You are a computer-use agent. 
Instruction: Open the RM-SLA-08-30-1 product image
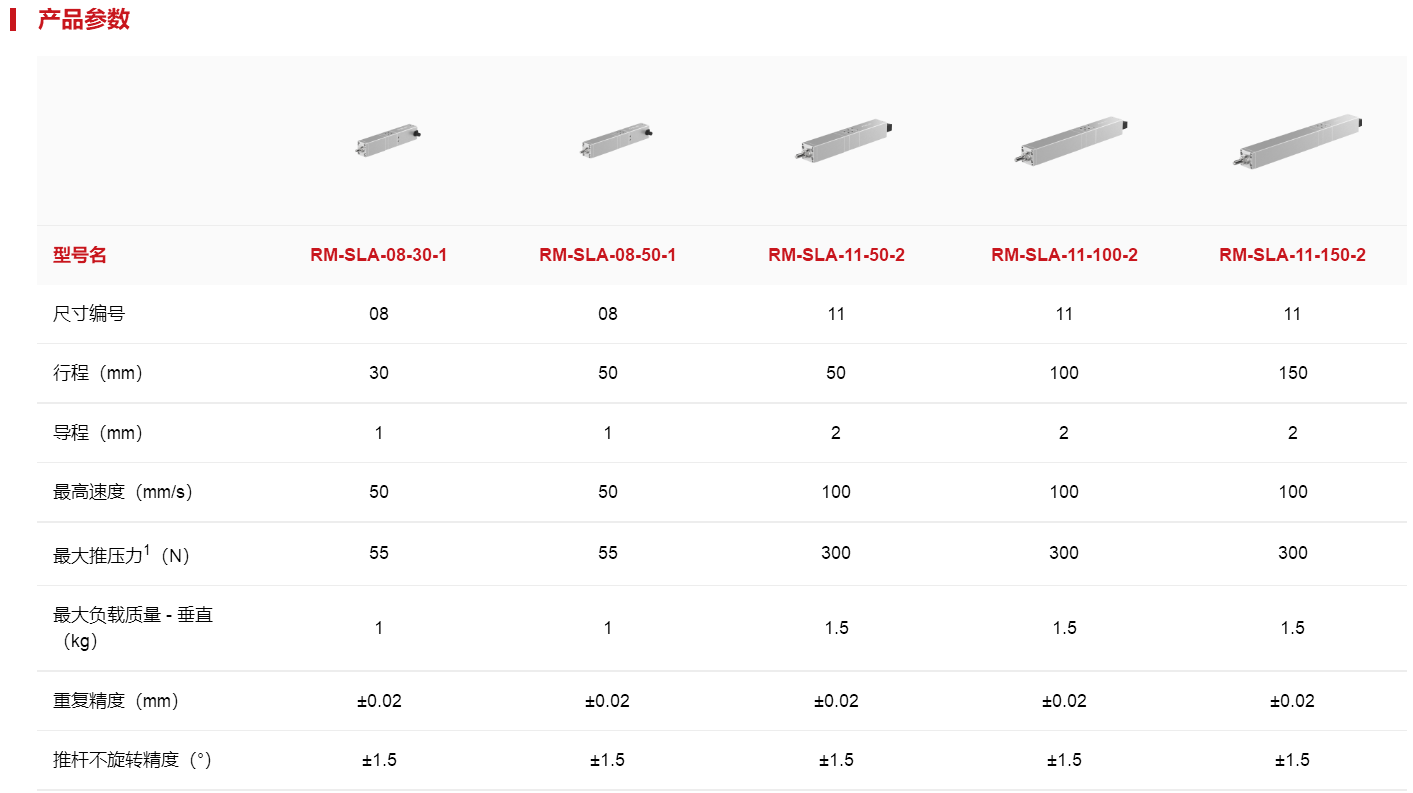pyautogui.click(x=388, y=139)
